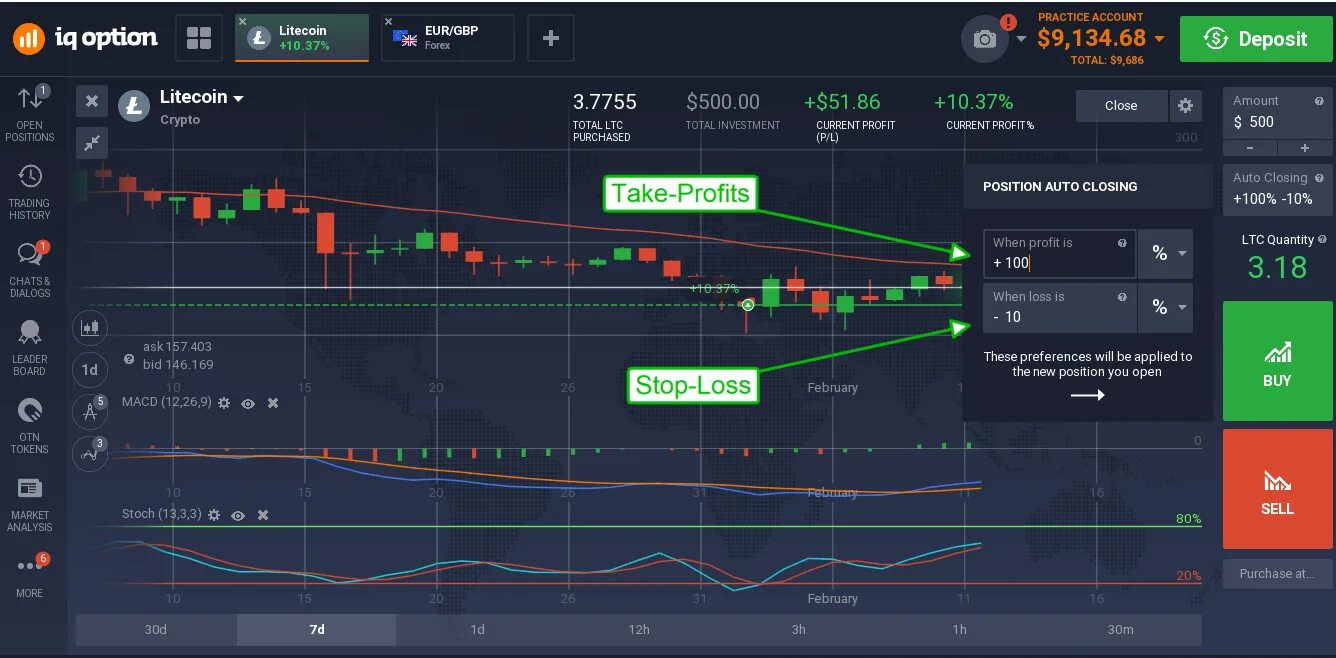Click the Litecoin coin icon beside title
Viewport: 1336px width, 658px height.
tap(134, 105)
